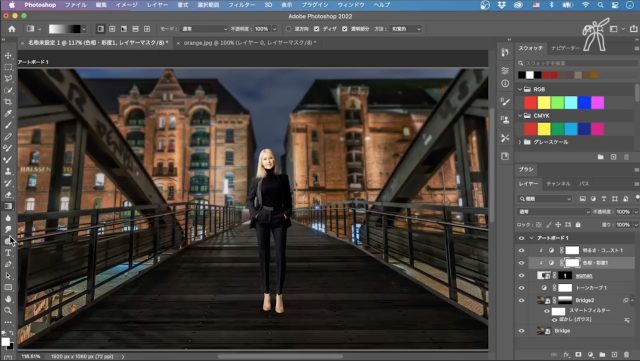
Task: Select the Hand tool
Action: point(8,299)
